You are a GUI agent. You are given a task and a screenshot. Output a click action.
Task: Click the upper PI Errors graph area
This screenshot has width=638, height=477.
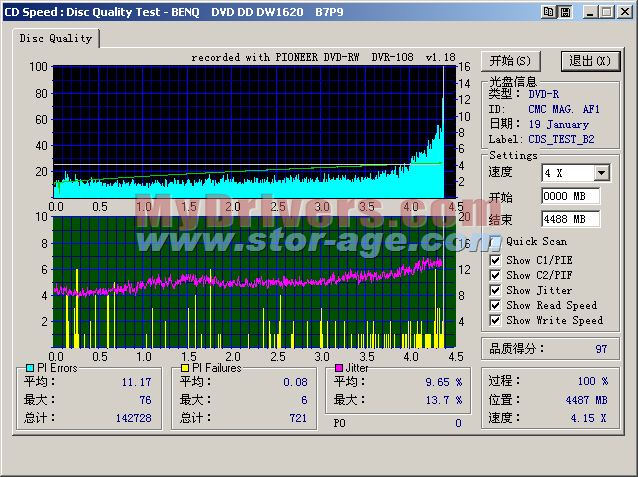(x=248, y=130)
